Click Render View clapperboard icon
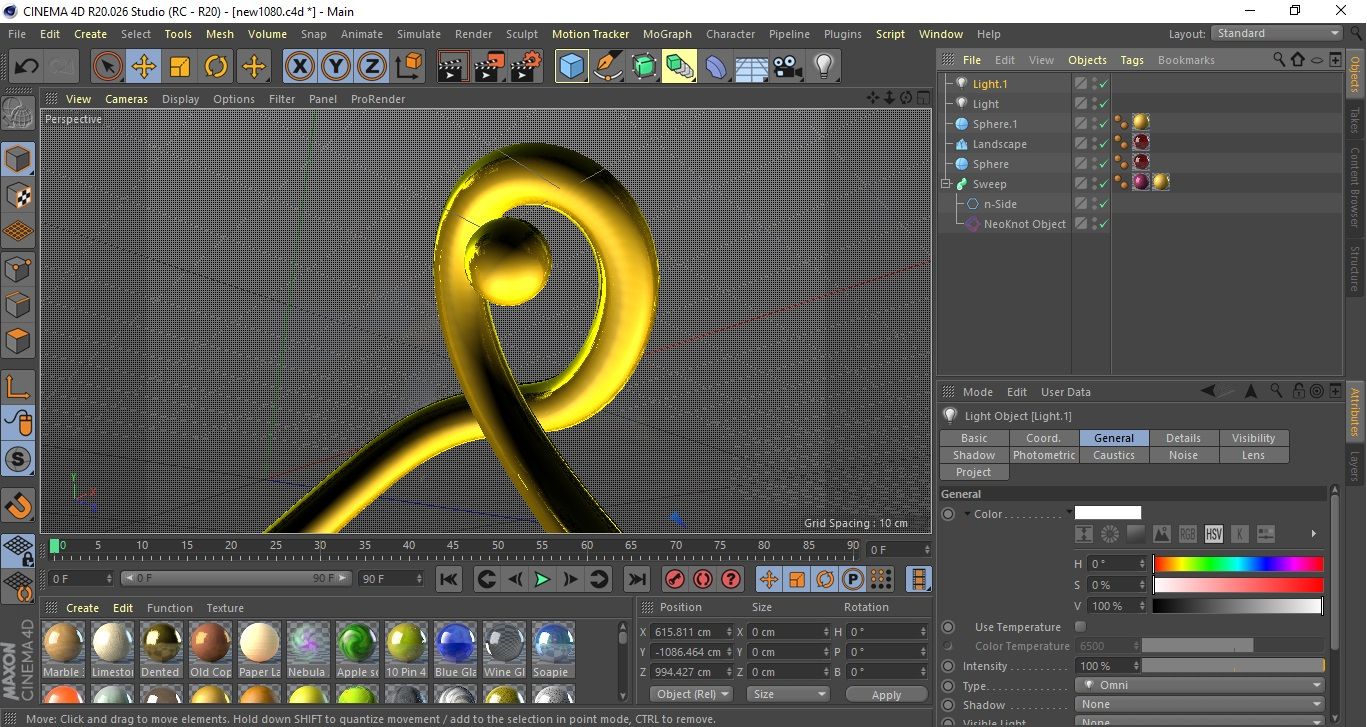The height and width of the screenshot is (727, 1367). (x=454, y=67)
